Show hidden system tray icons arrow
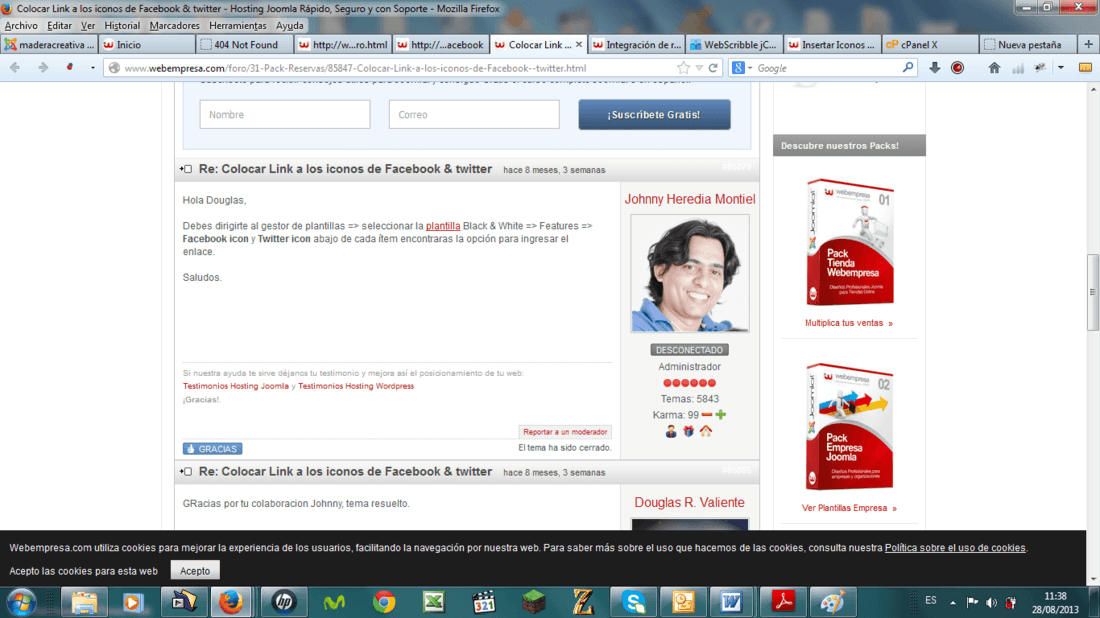 click(953, 602)
